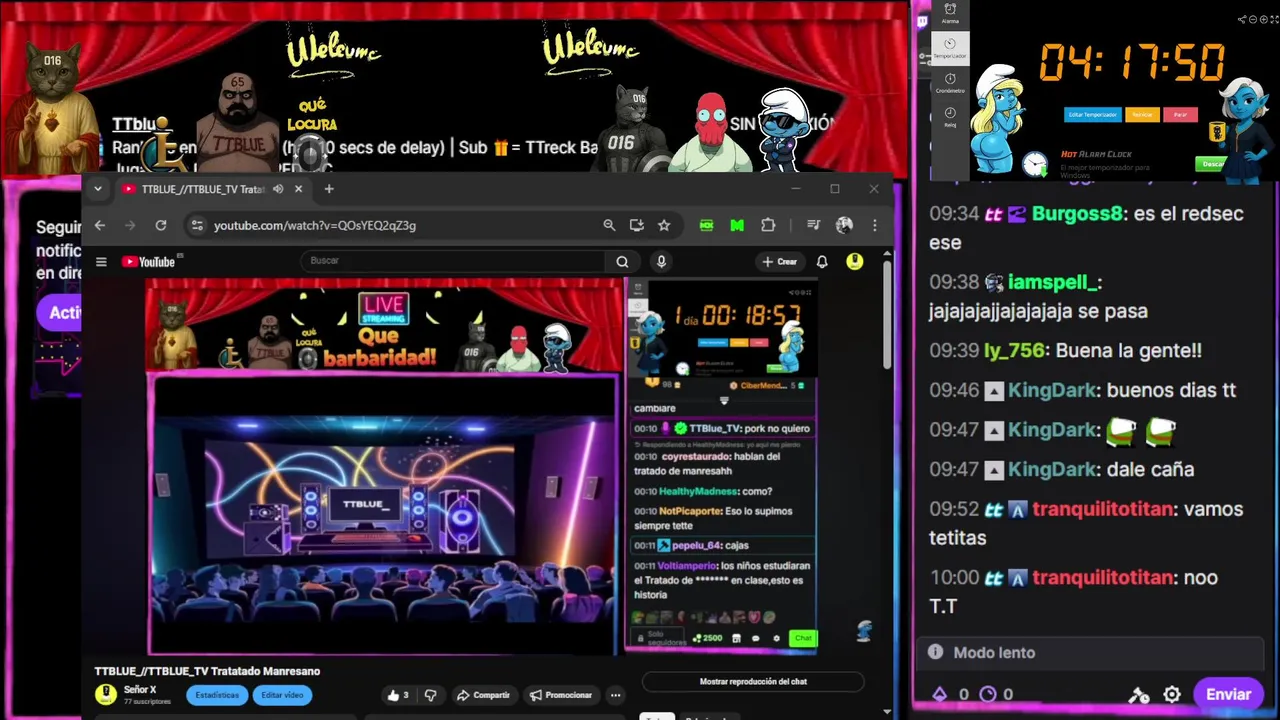Open the Señor X channel name

pyautogui.click(x=140, y=690)
